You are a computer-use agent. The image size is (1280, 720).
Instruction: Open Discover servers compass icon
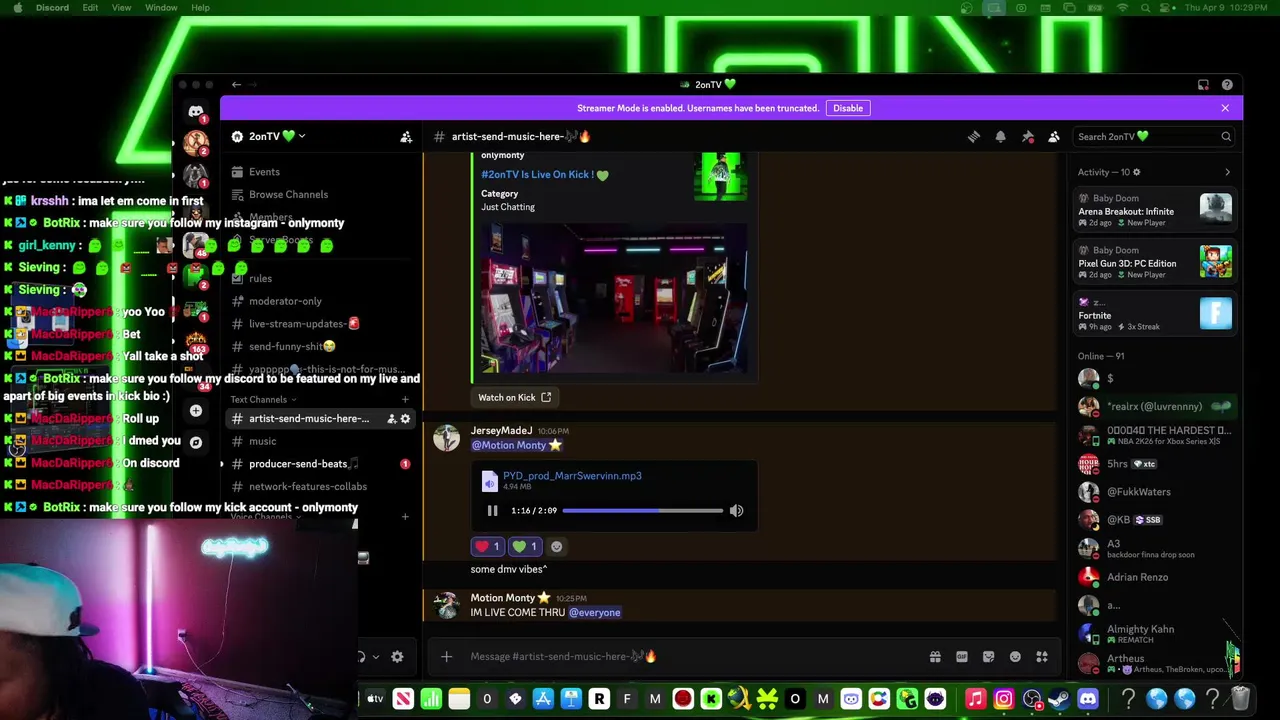coord(196,442)
